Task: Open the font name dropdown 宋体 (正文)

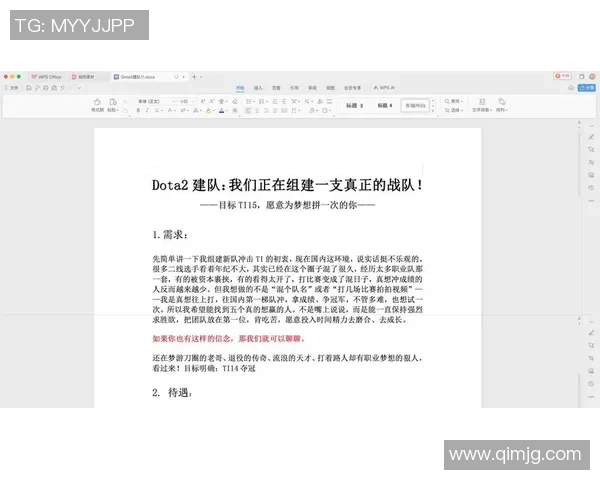Action: [156, 101]
